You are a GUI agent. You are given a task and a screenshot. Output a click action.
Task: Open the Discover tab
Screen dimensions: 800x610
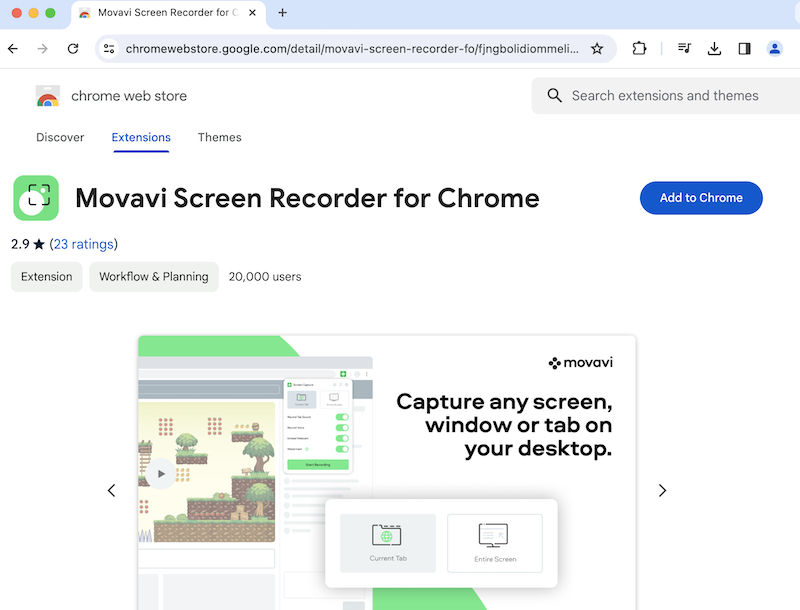[60, 137]
